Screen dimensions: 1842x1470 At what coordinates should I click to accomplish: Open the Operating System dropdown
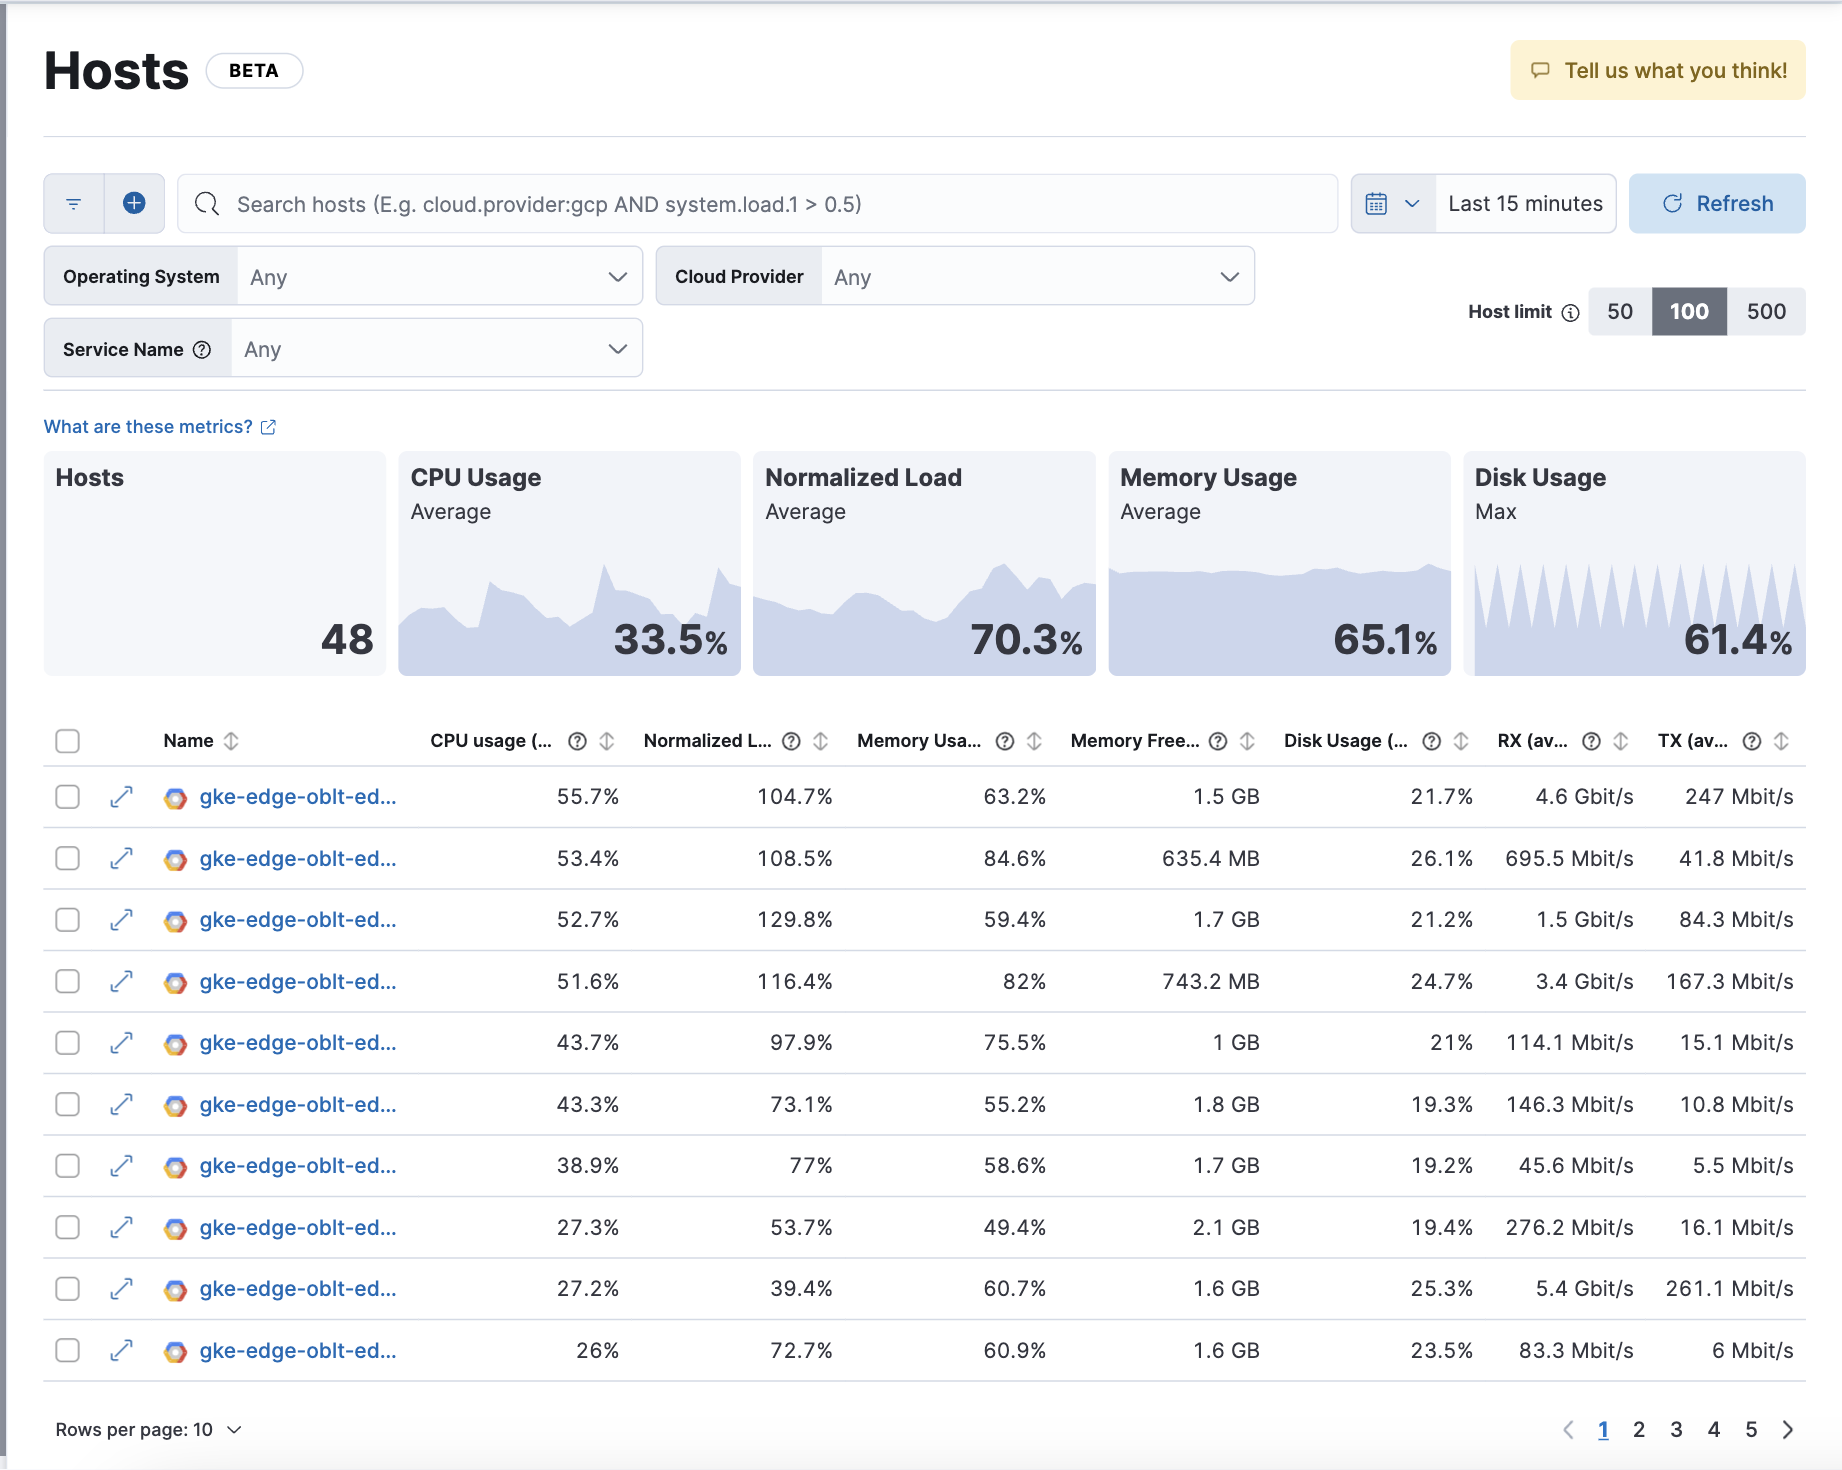tap(440, 277)
